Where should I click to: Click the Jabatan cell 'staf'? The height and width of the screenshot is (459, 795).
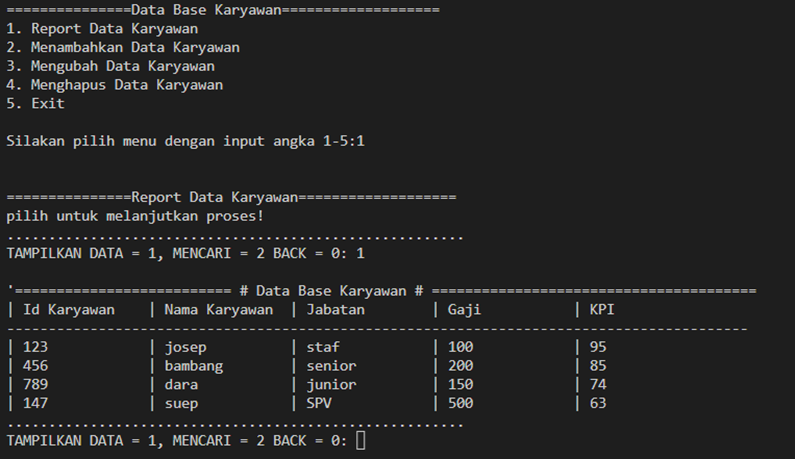(x=323, y=347)
